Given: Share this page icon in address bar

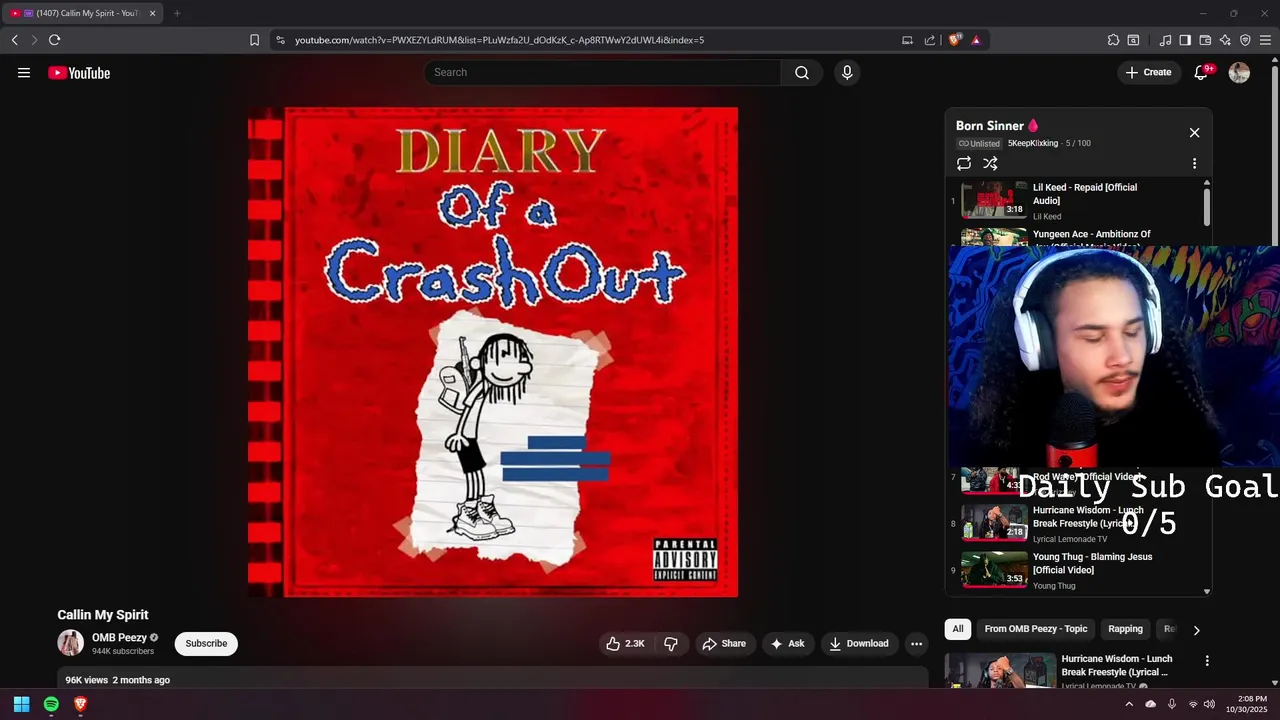Looking at the screenshot, I should tap(930, 40).
